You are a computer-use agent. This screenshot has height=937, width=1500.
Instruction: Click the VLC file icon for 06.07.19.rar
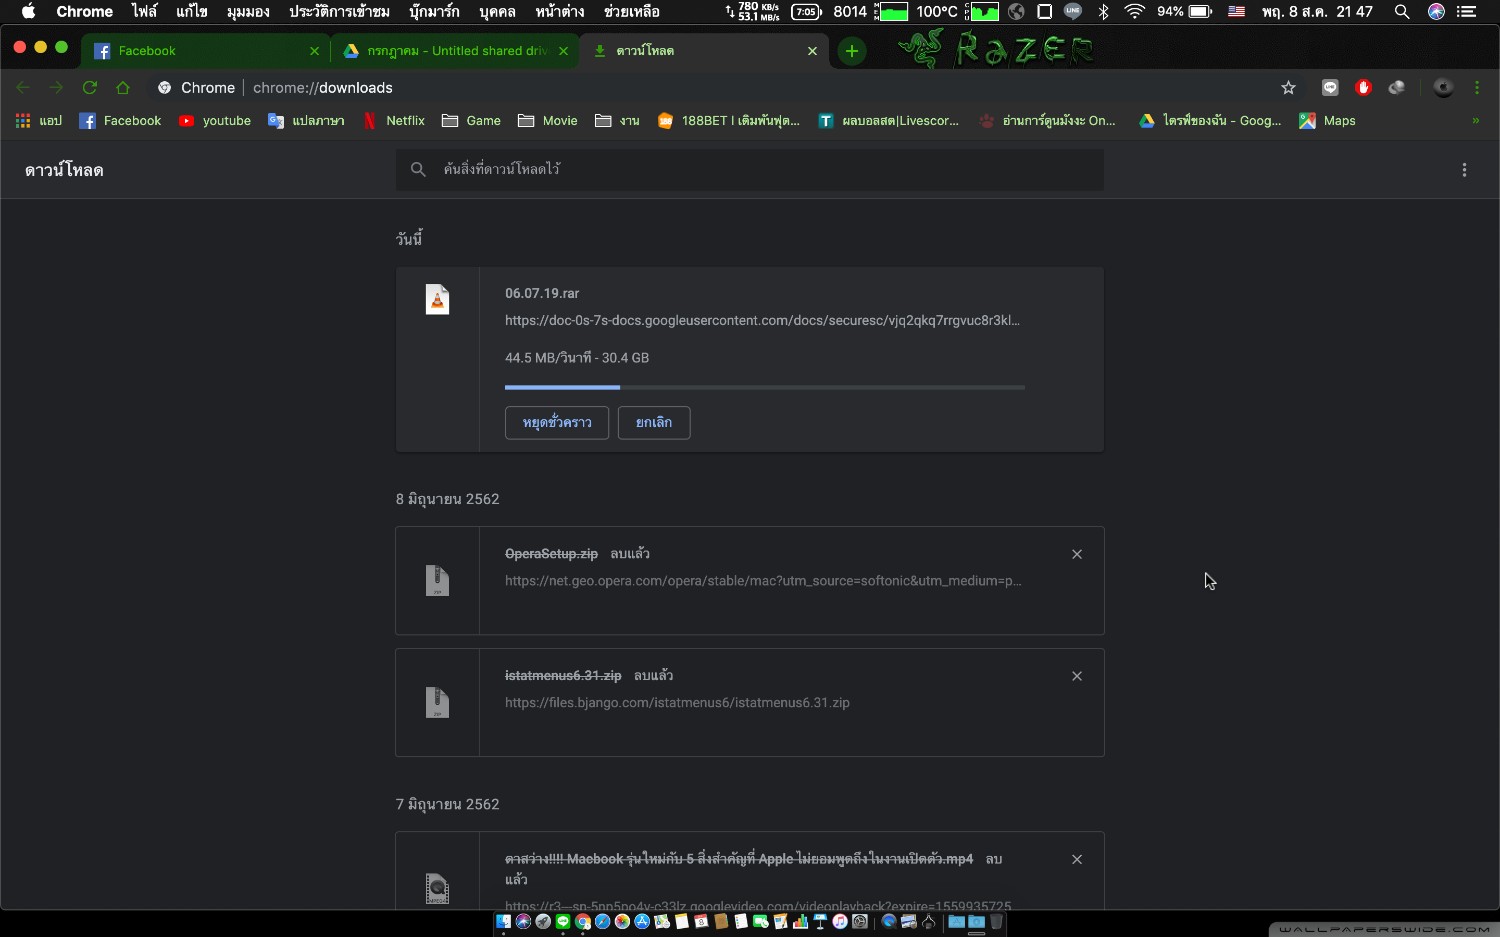point(437,300)
